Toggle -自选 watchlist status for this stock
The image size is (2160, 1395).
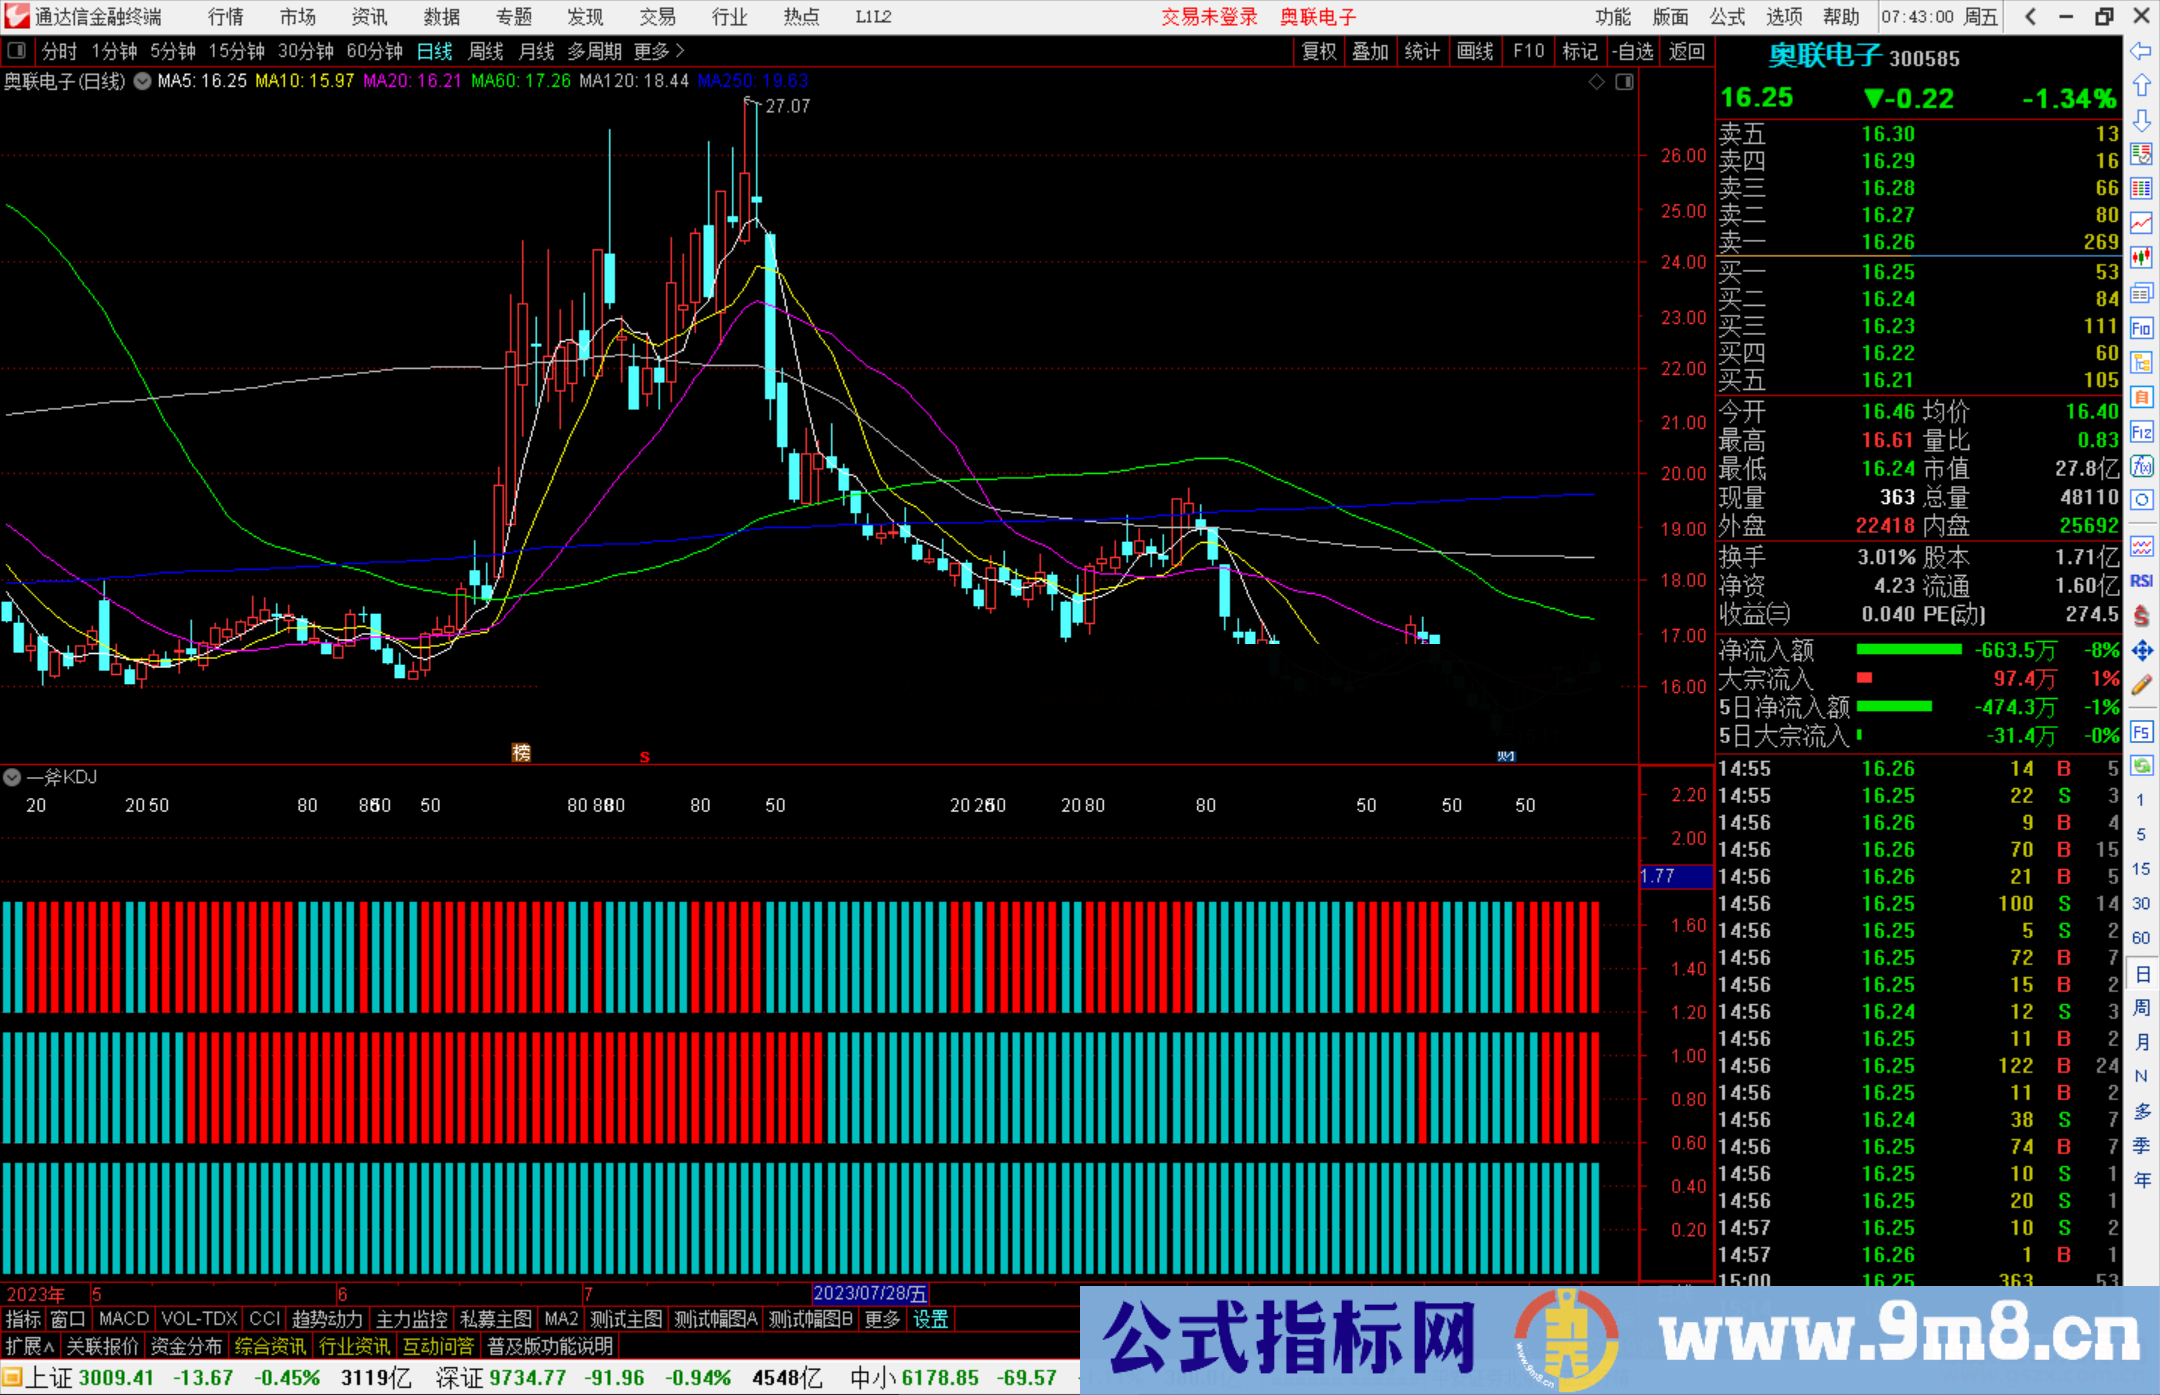click(1633, 51)
